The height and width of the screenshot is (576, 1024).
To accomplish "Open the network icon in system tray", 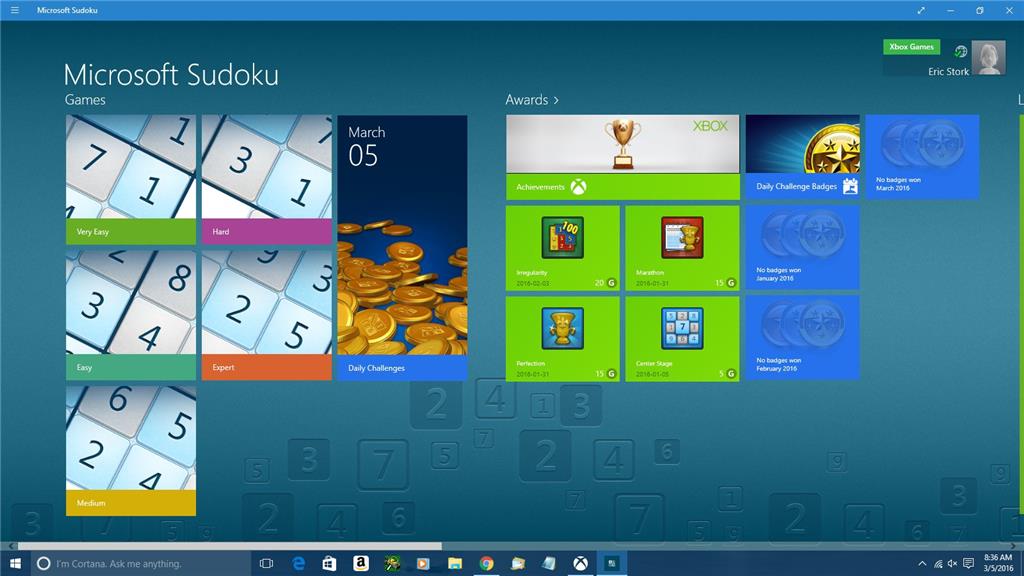I will pos(938,564).
